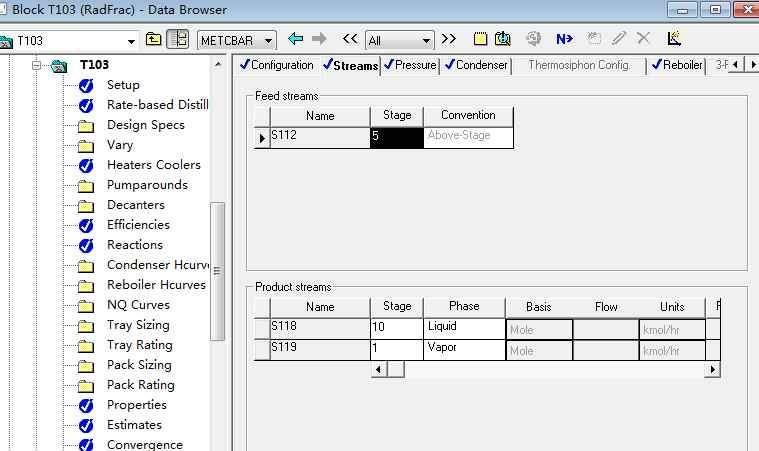Click the next input '>>' button

click(449, 39)
